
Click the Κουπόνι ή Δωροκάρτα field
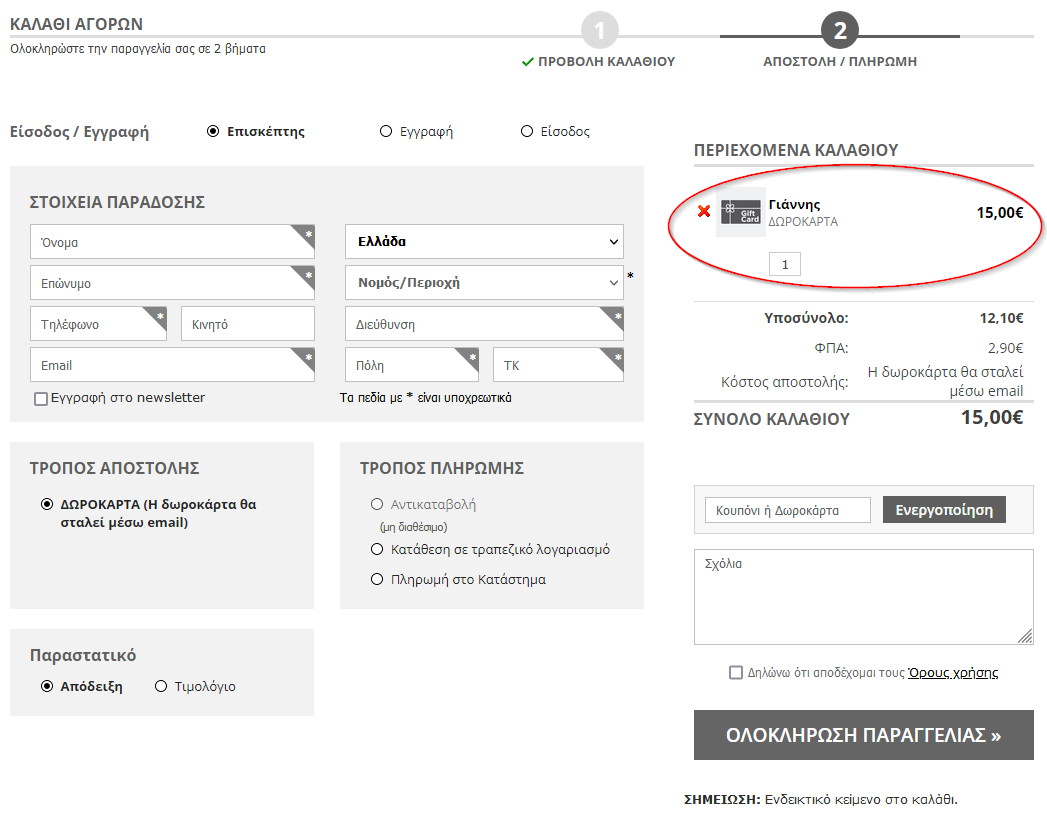click(787, 510)
